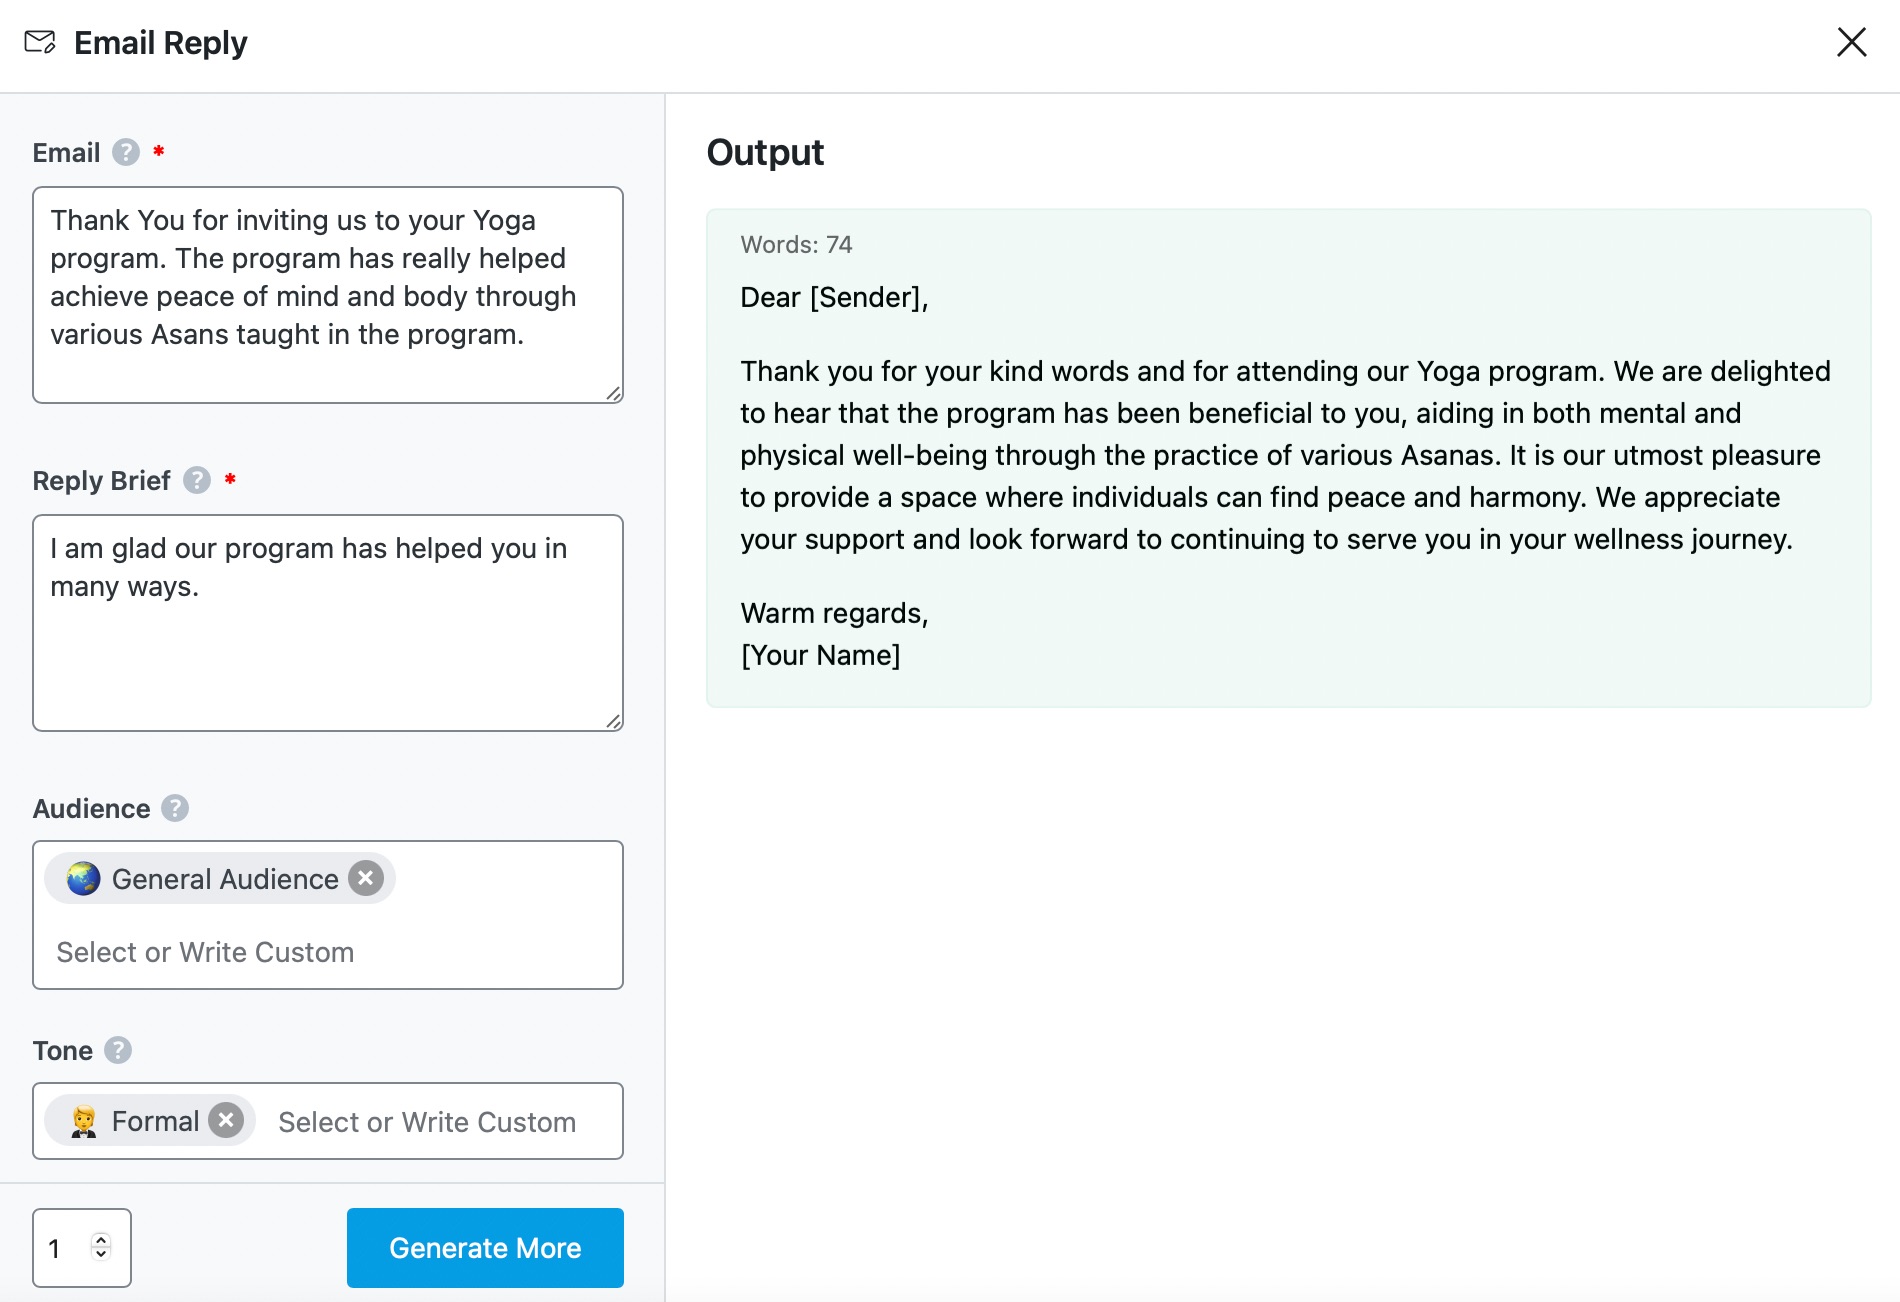
Task: Click the generated email output card
Action: click(x=1288, y=458)
